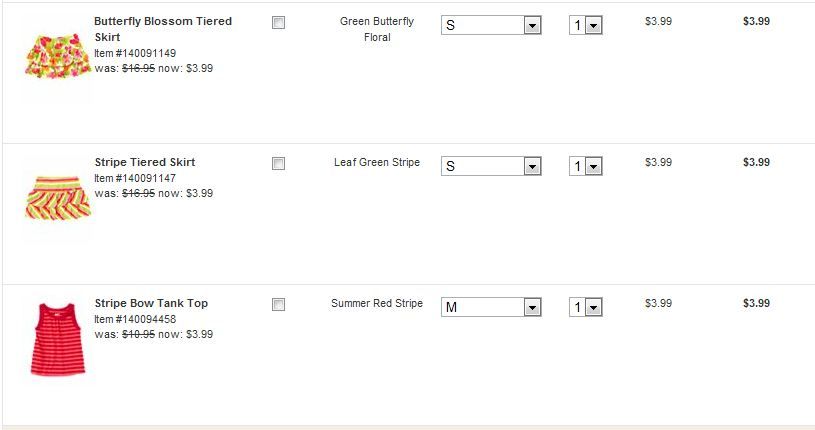The width and height of the screenshot is (815, 430).
Task: Open the size M dropdown for Tank Top
Action: 491,307
